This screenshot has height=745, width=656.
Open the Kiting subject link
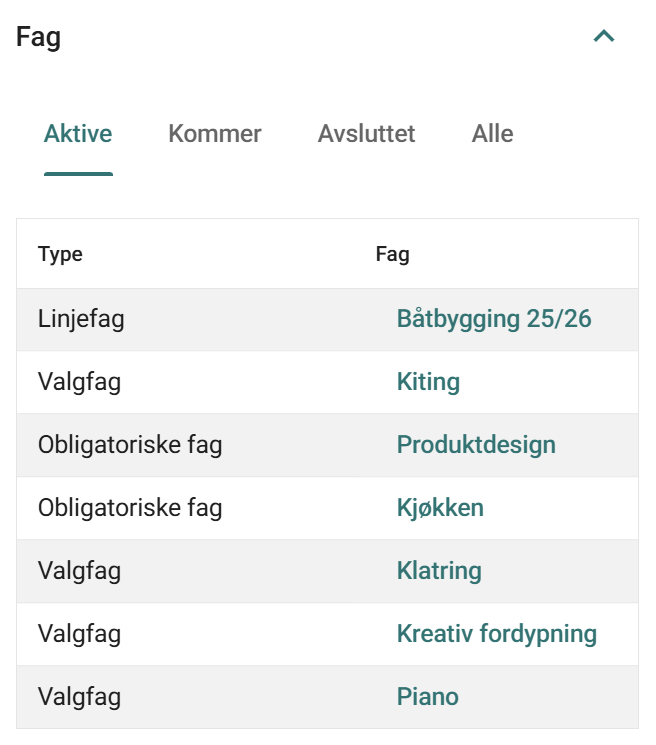tap(428, 382)
